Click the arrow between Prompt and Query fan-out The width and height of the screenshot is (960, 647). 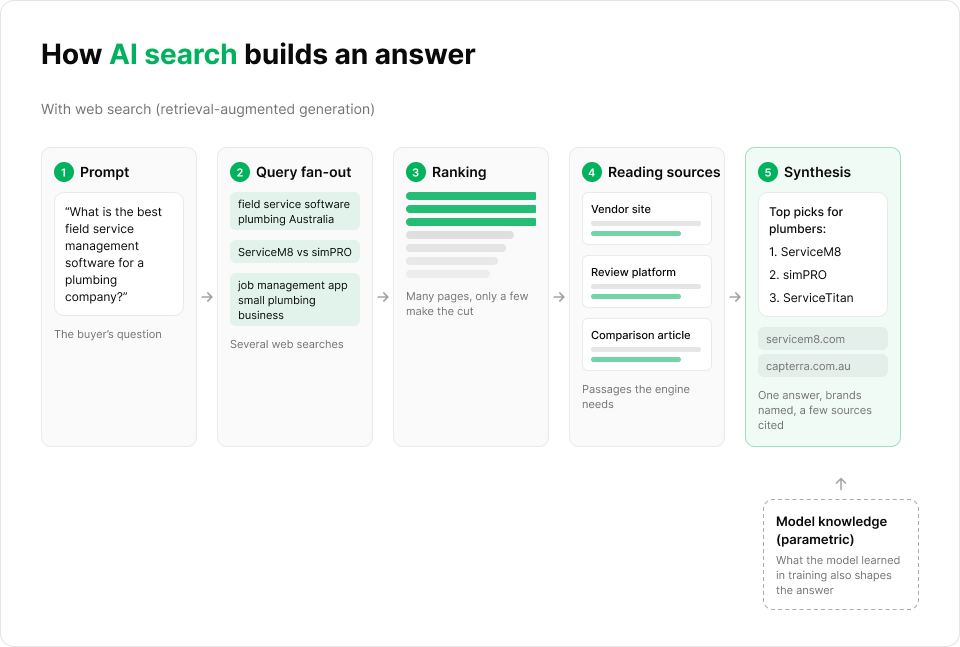coord(207,297)
